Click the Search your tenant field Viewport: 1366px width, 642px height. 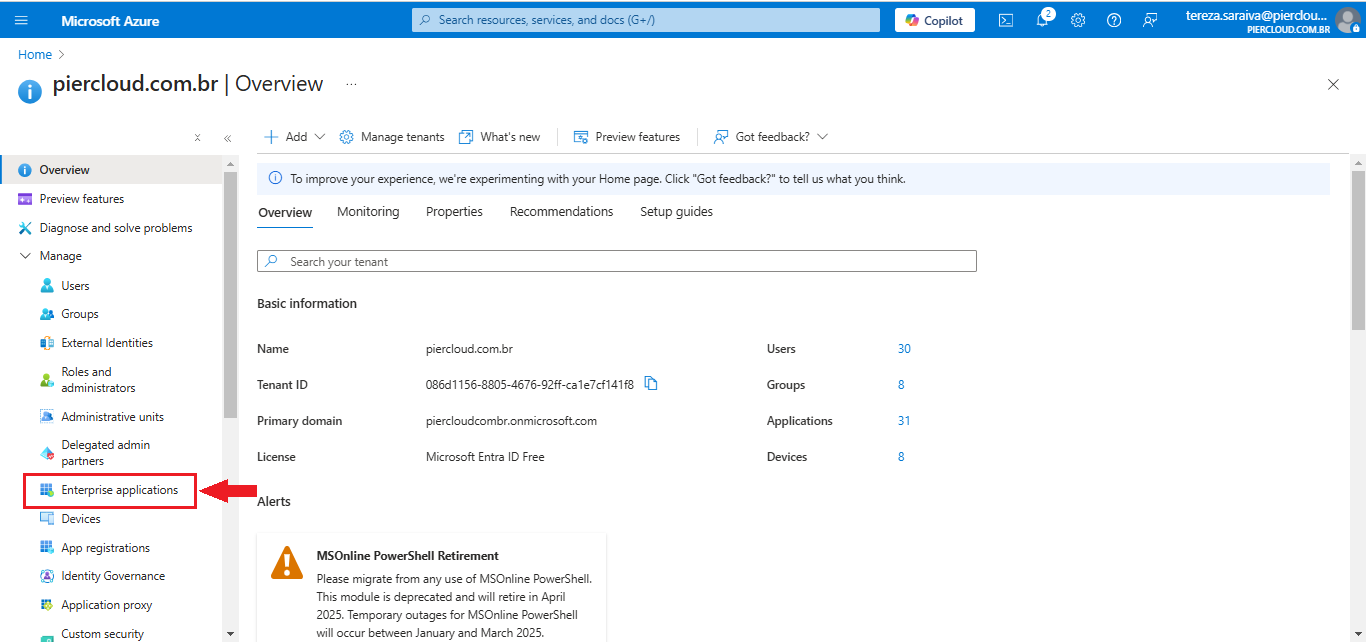pos(616,261)
